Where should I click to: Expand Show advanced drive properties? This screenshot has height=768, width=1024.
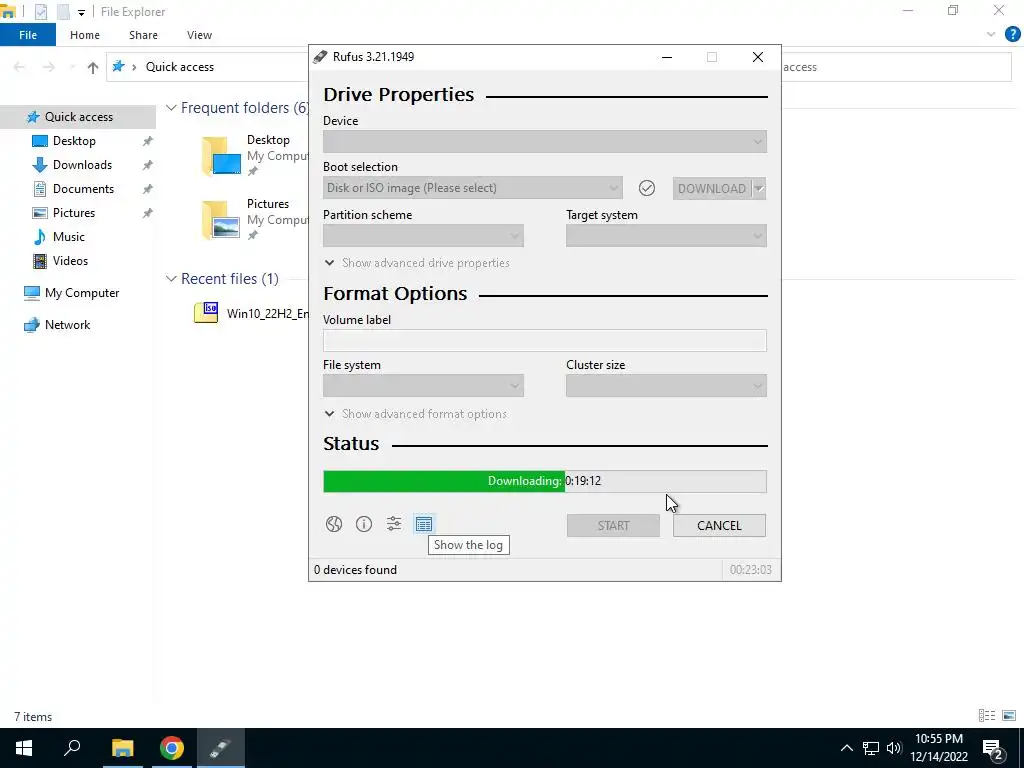(417, 263)
